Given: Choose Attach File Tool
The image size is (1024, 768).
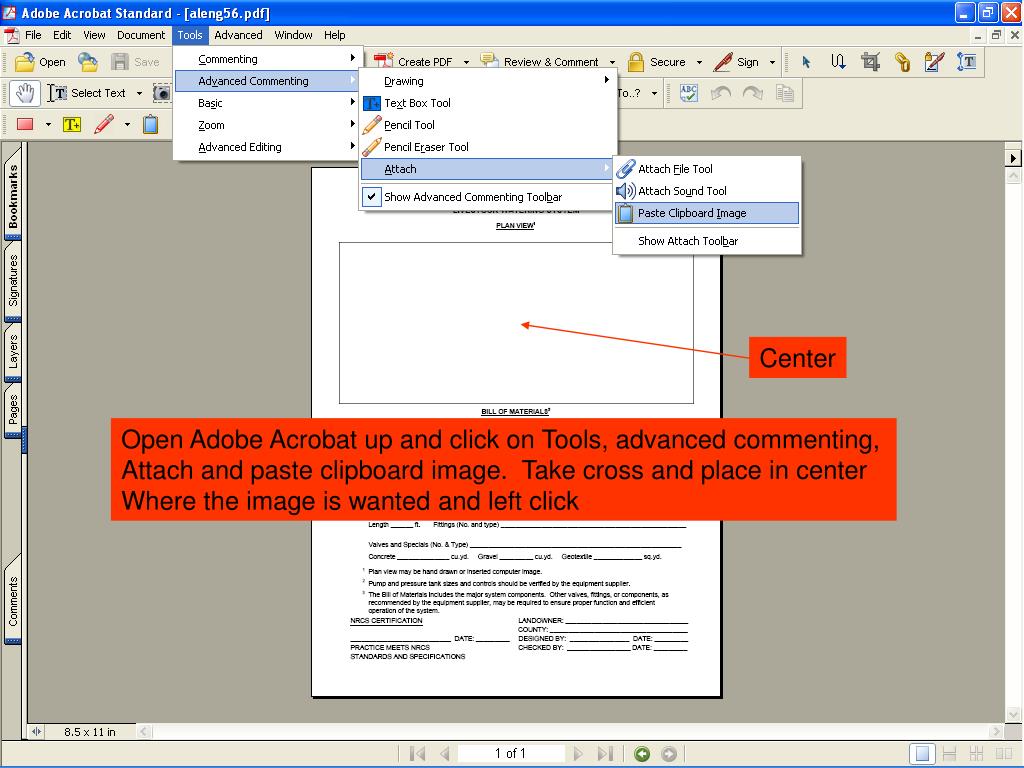Looking at the screenshot, I should [x=706, y=169].
